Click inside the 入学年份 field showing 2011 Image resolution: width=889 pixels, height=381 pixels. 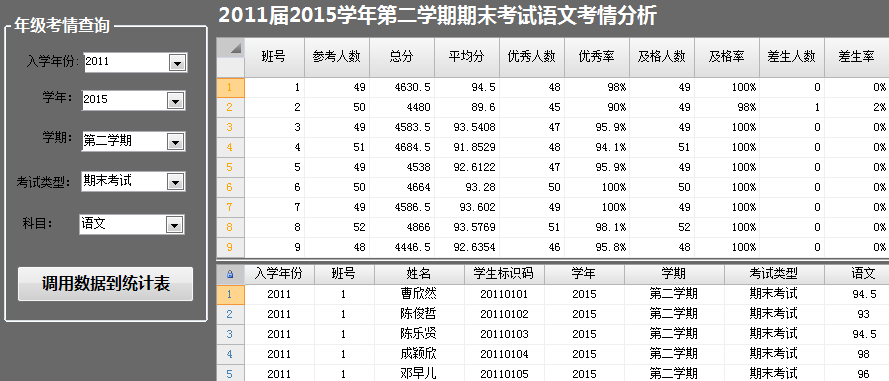point(126,63)
